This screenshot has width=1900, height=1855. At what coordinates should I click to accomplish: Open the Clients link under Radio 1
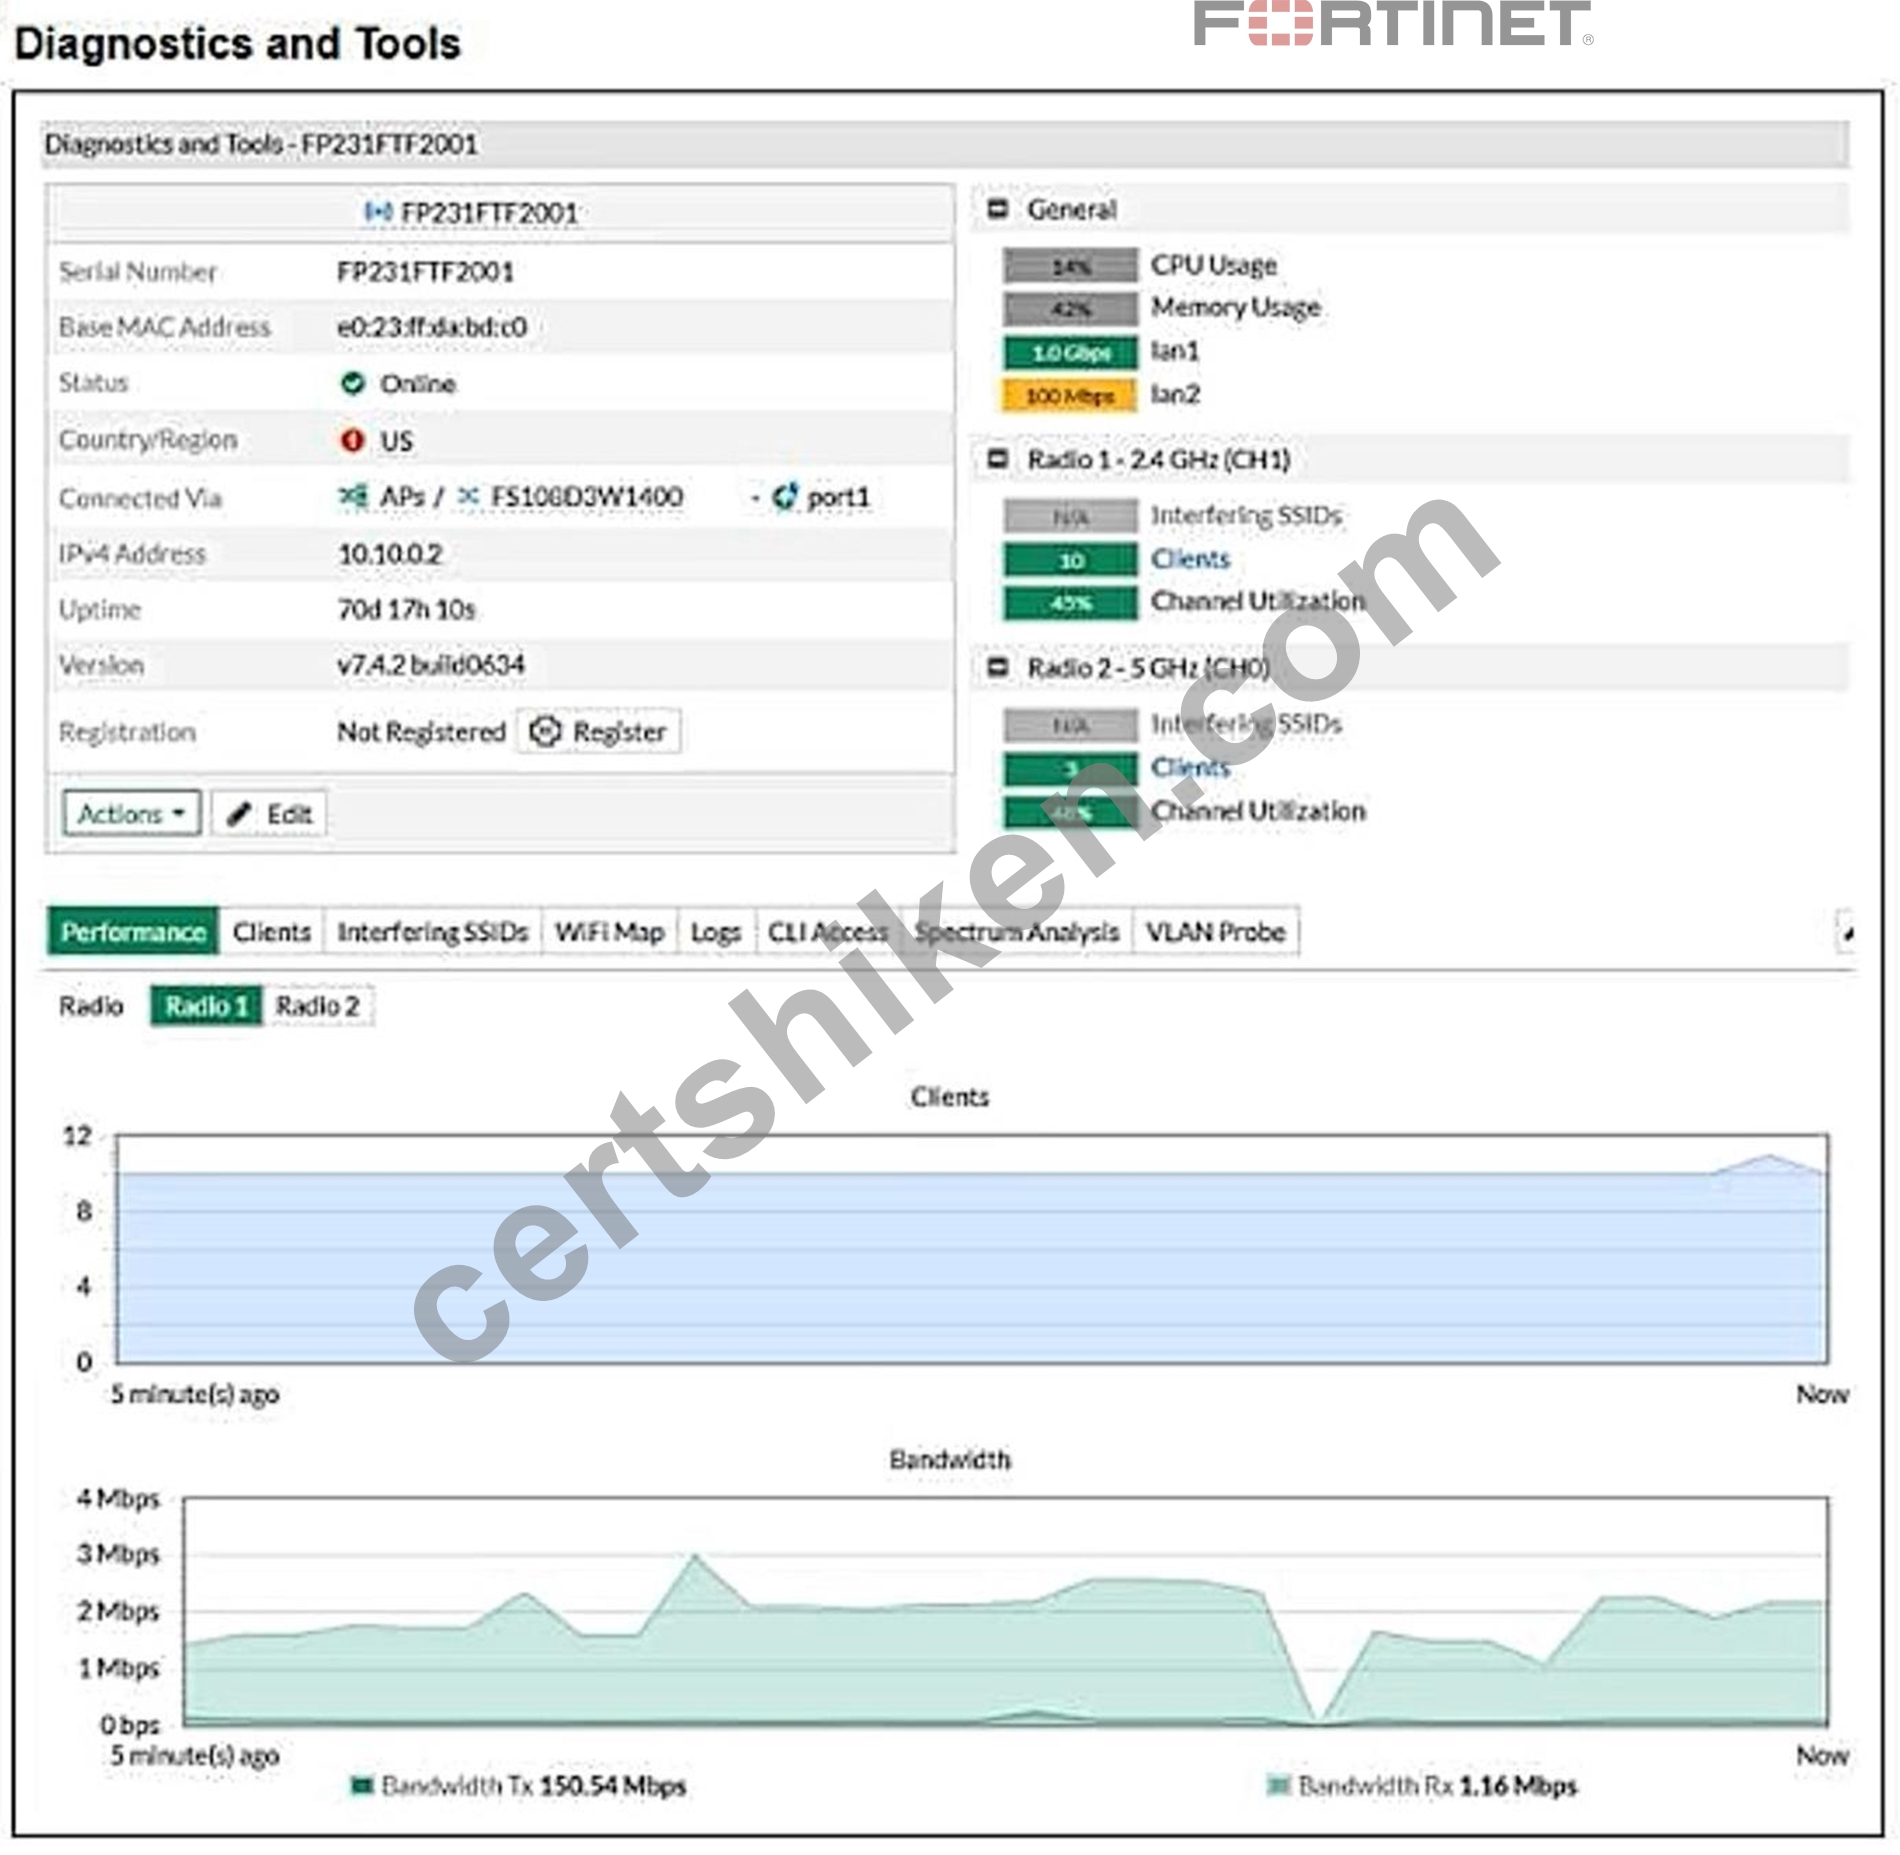coord(1190,559)
